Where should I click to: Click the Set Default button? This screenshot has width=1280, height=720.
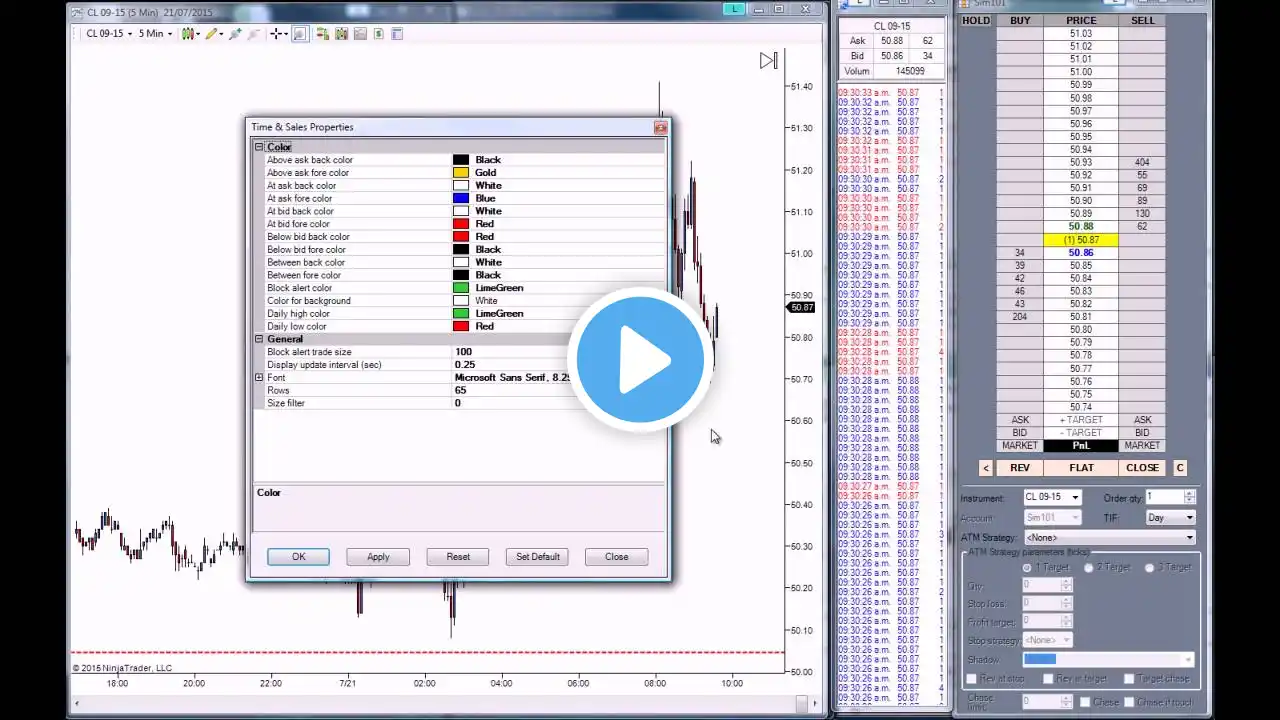point(538,557)
